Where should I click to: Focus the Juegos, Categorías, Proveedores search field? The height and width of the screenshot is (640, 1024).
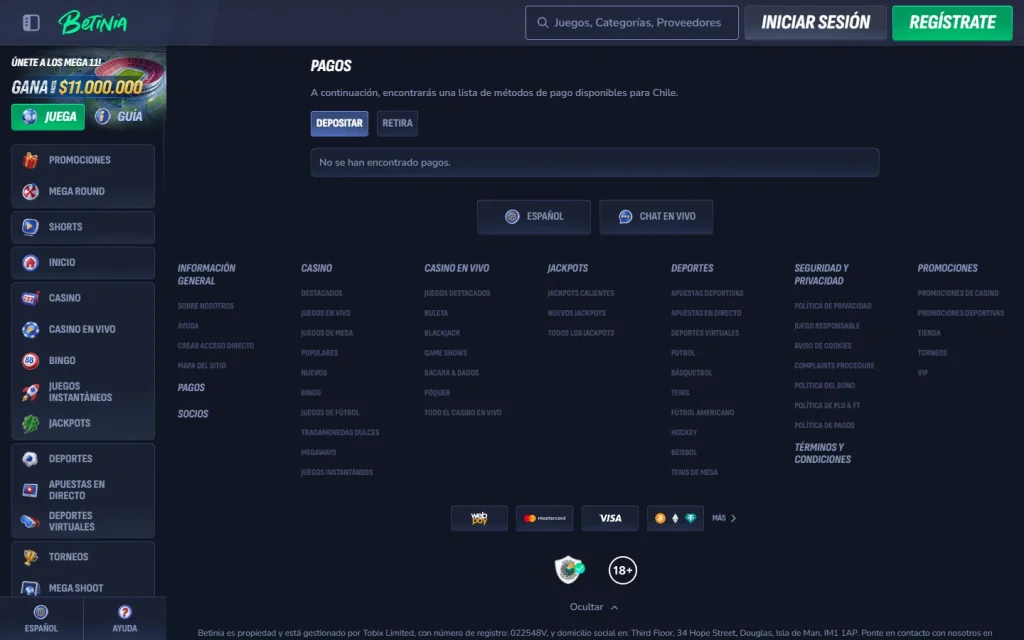point(632,23)
